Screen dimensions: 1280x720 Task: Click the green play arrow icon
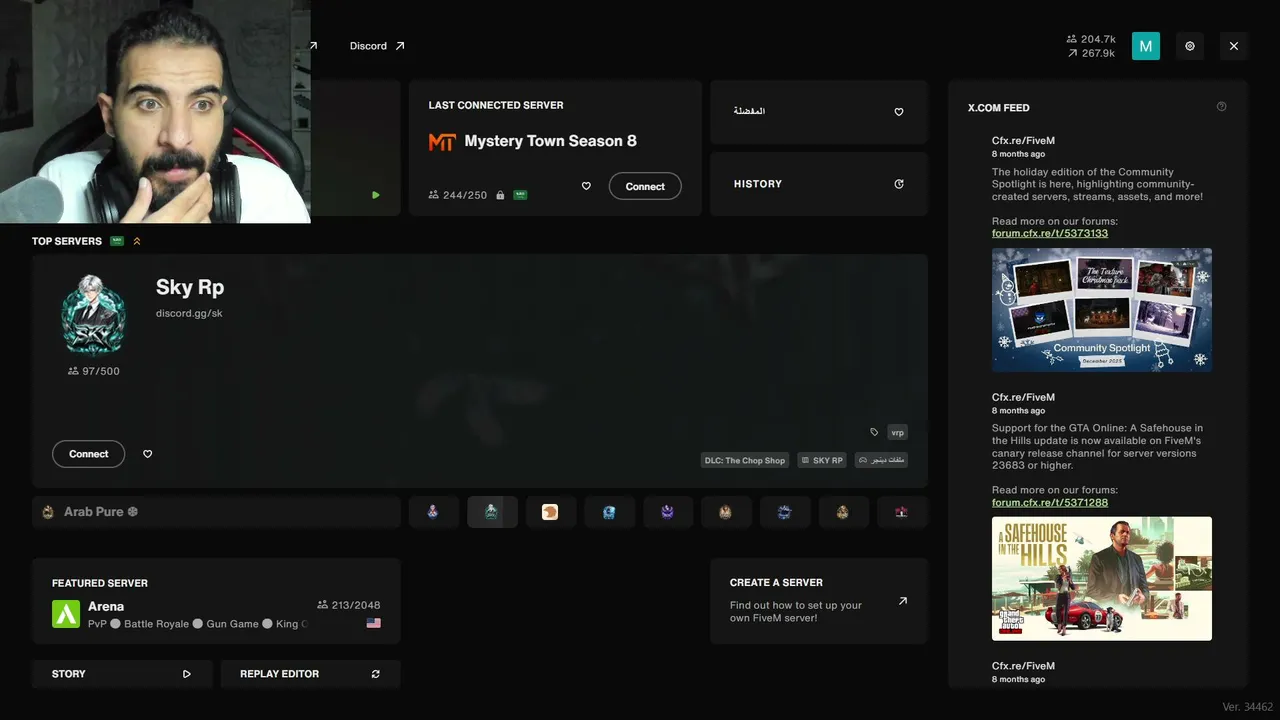coord(376,195)
